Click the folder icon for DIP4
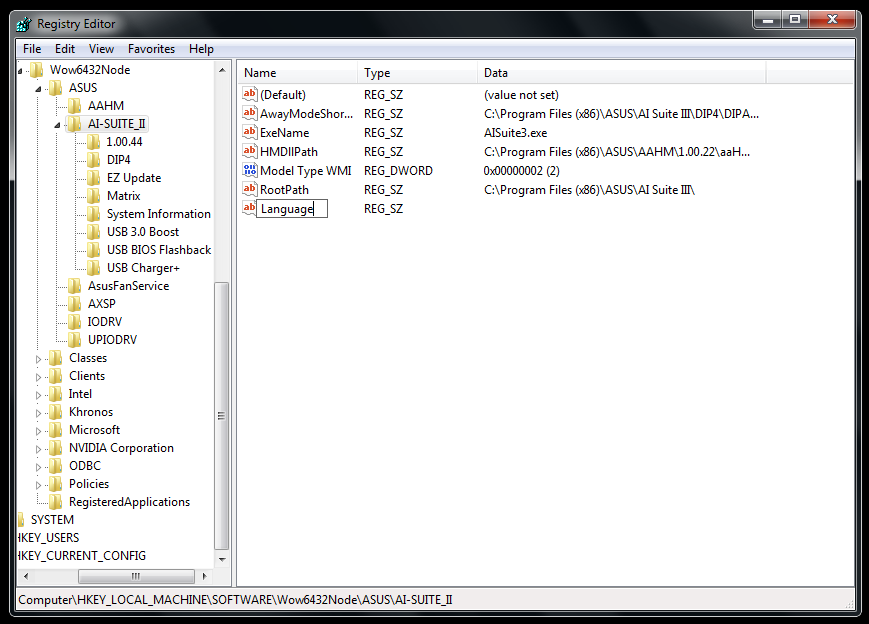869x624 pixels. click(x=94, y=160)
